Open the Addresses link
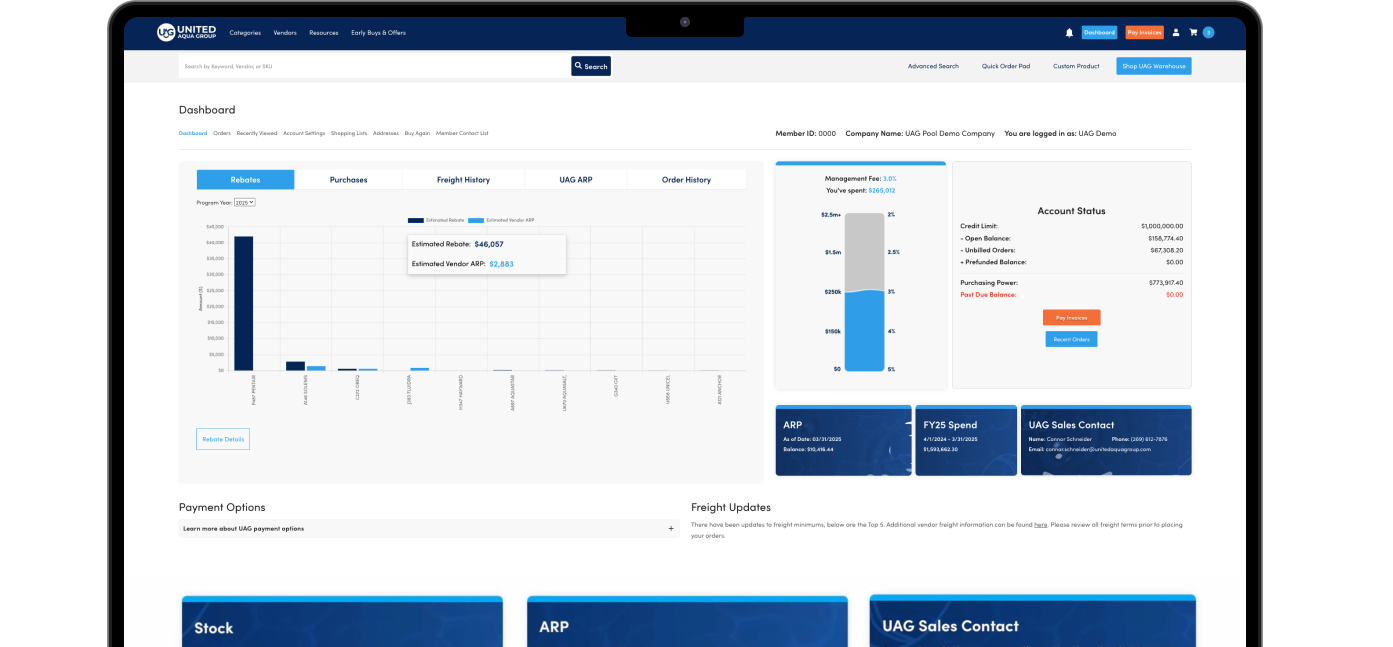 (386, 133)
